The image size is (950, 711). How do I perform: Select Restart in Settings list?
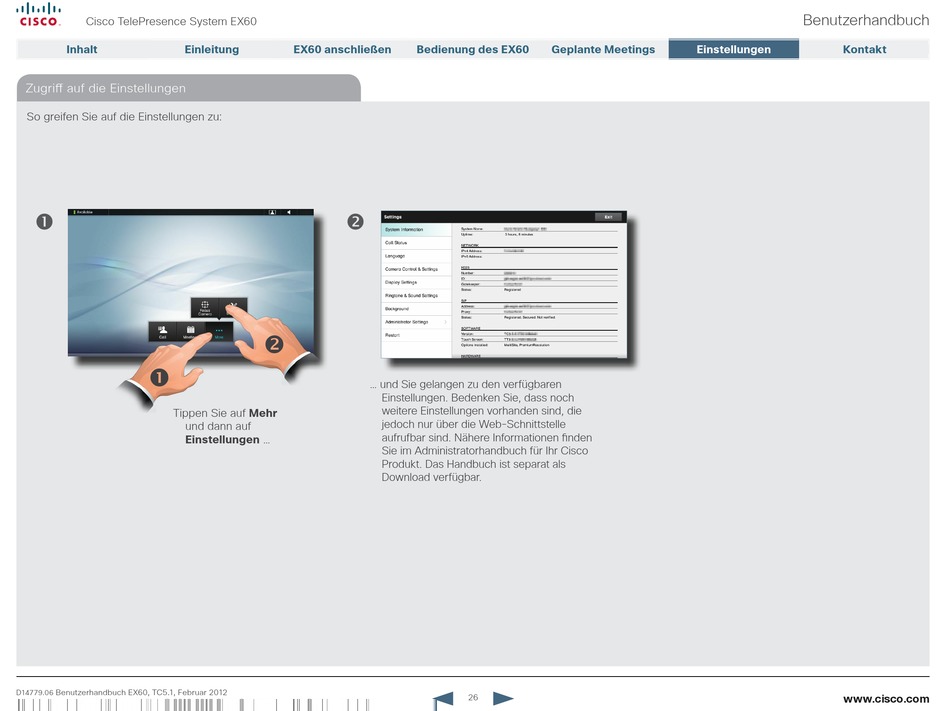pos(416,336)
